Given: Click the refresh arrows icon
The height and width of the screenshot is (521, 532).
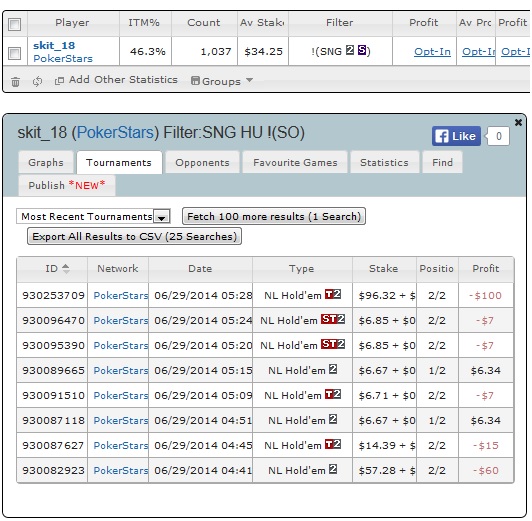Looking at the screenshot, I should [37, 81].
